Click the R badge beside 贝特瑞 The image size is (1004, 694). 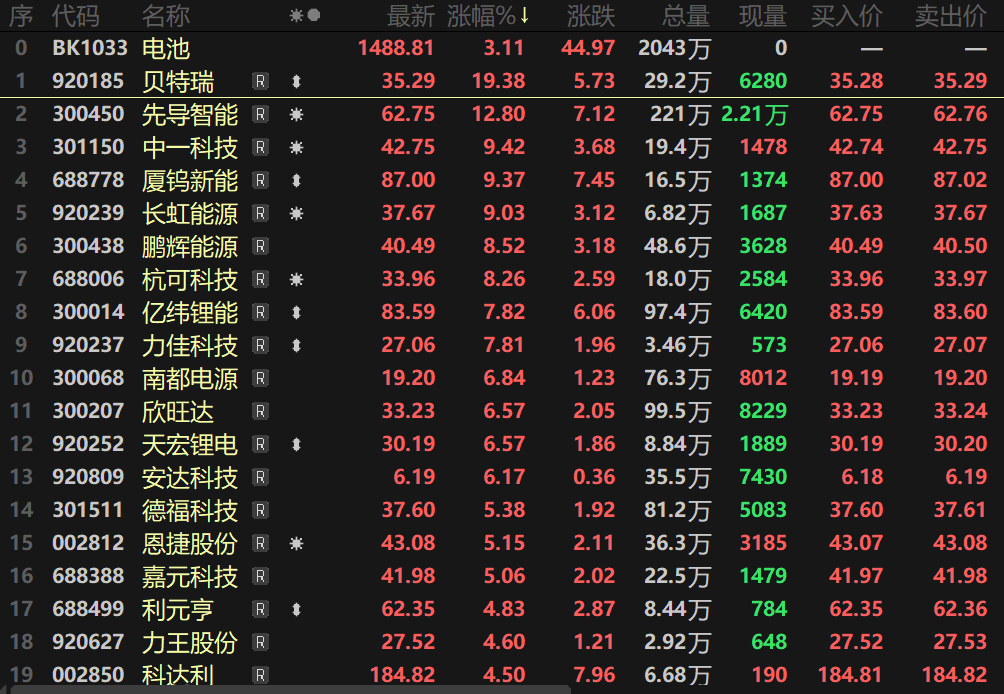click(261, 82)
